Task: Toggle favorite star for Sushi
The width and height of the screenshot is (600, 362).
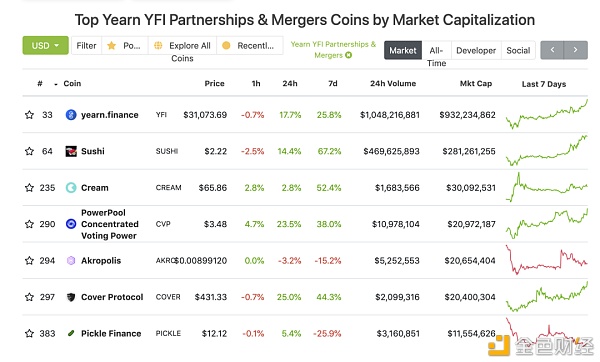Action: [x=29, y=151]
